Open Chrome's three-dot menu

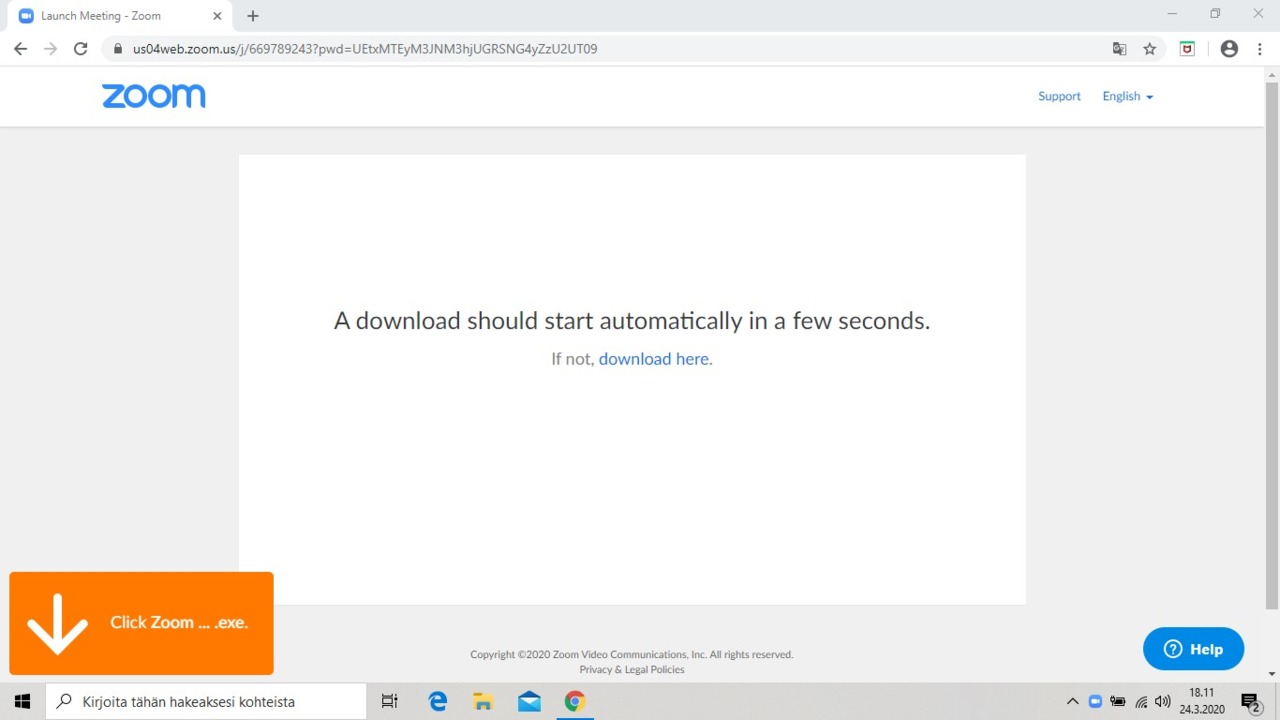coord(1260,49)
